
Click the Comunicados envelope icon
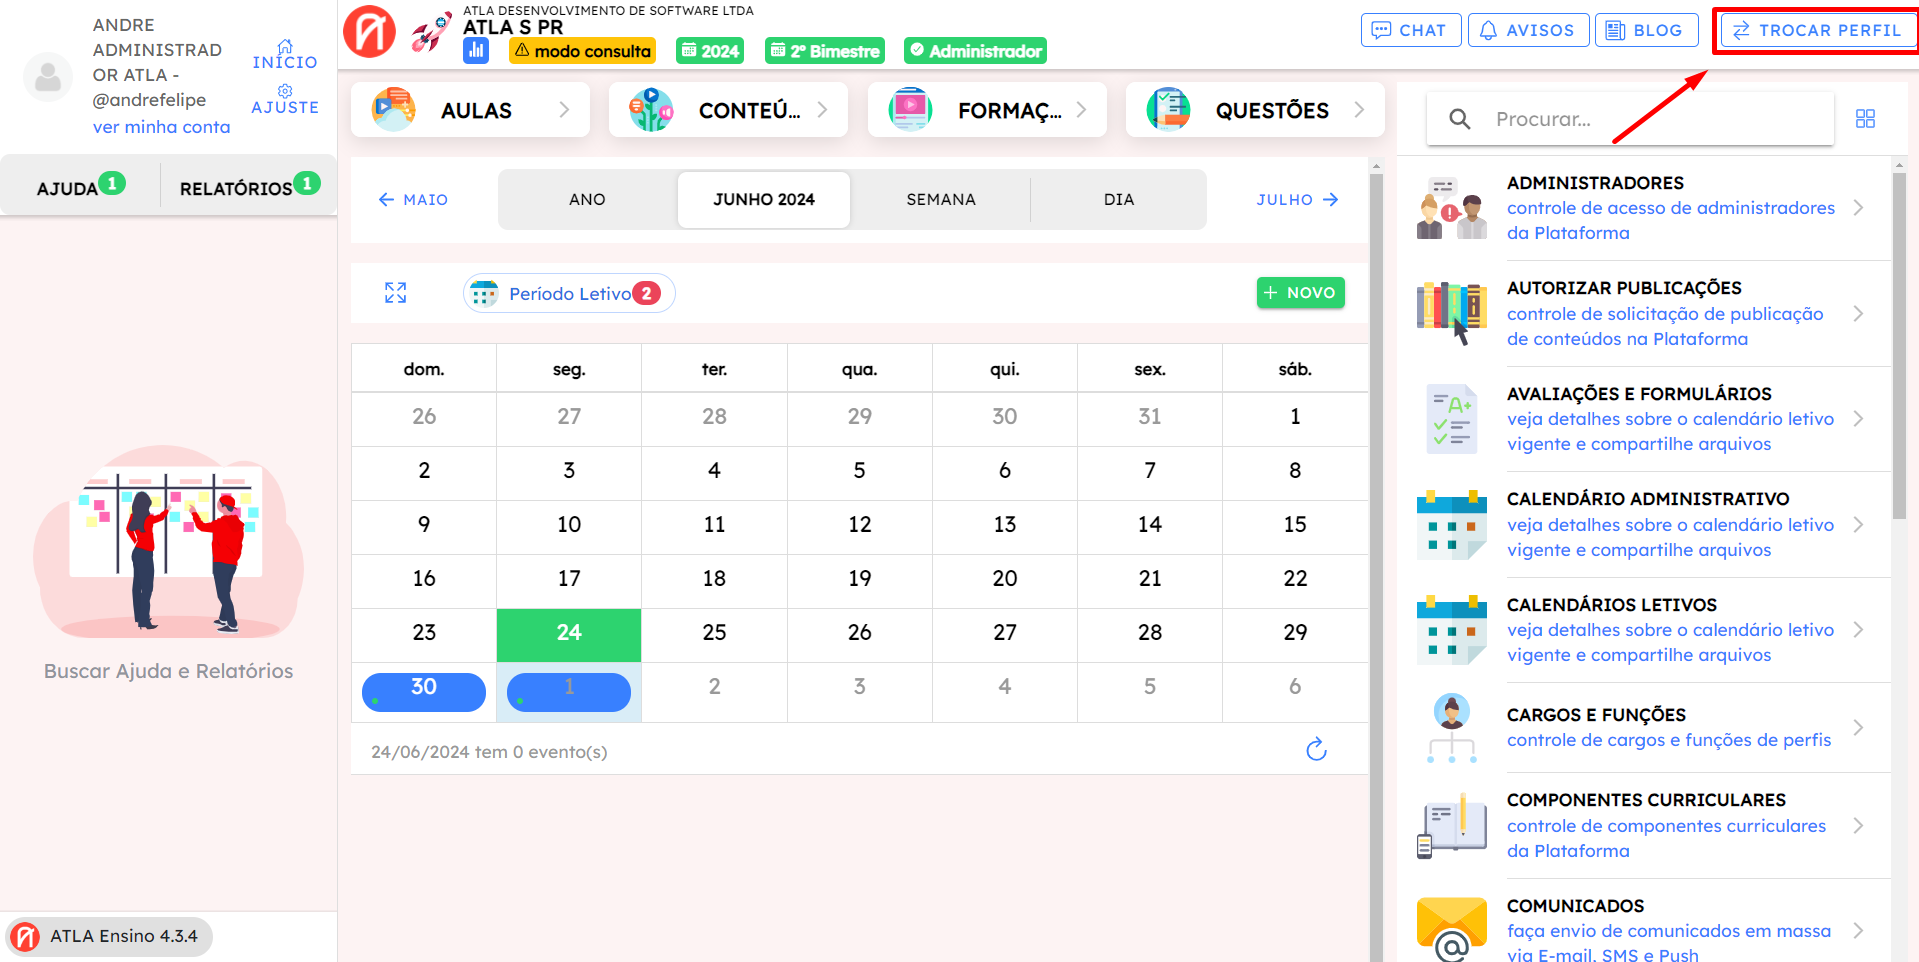[x=1452, y=929]
